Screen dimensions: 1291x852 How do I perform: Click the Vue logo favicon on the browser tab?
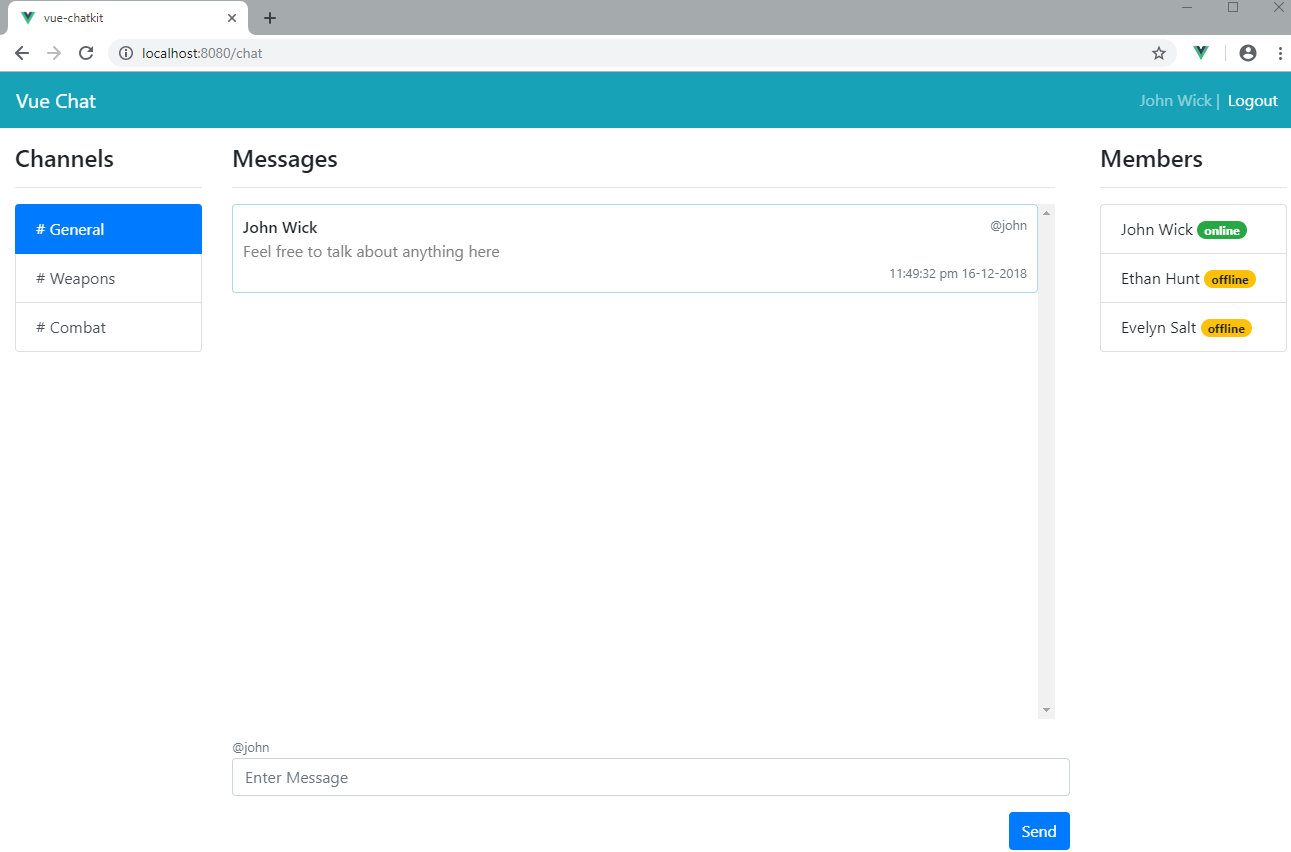[x=25, y=17]
